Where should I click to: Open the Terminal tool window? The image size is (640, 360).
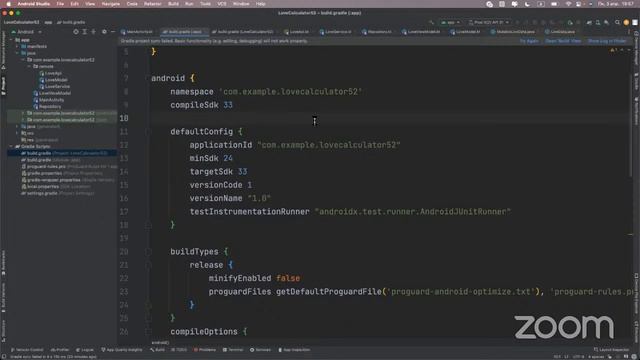233,350
